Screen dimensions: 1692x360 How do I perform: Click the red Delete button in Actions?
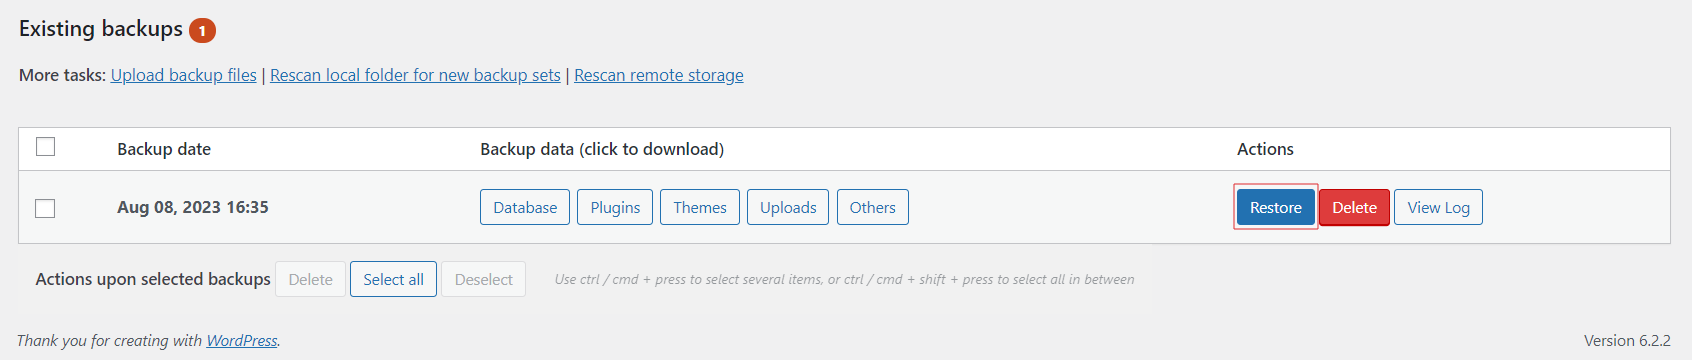tap(1354, 207)
